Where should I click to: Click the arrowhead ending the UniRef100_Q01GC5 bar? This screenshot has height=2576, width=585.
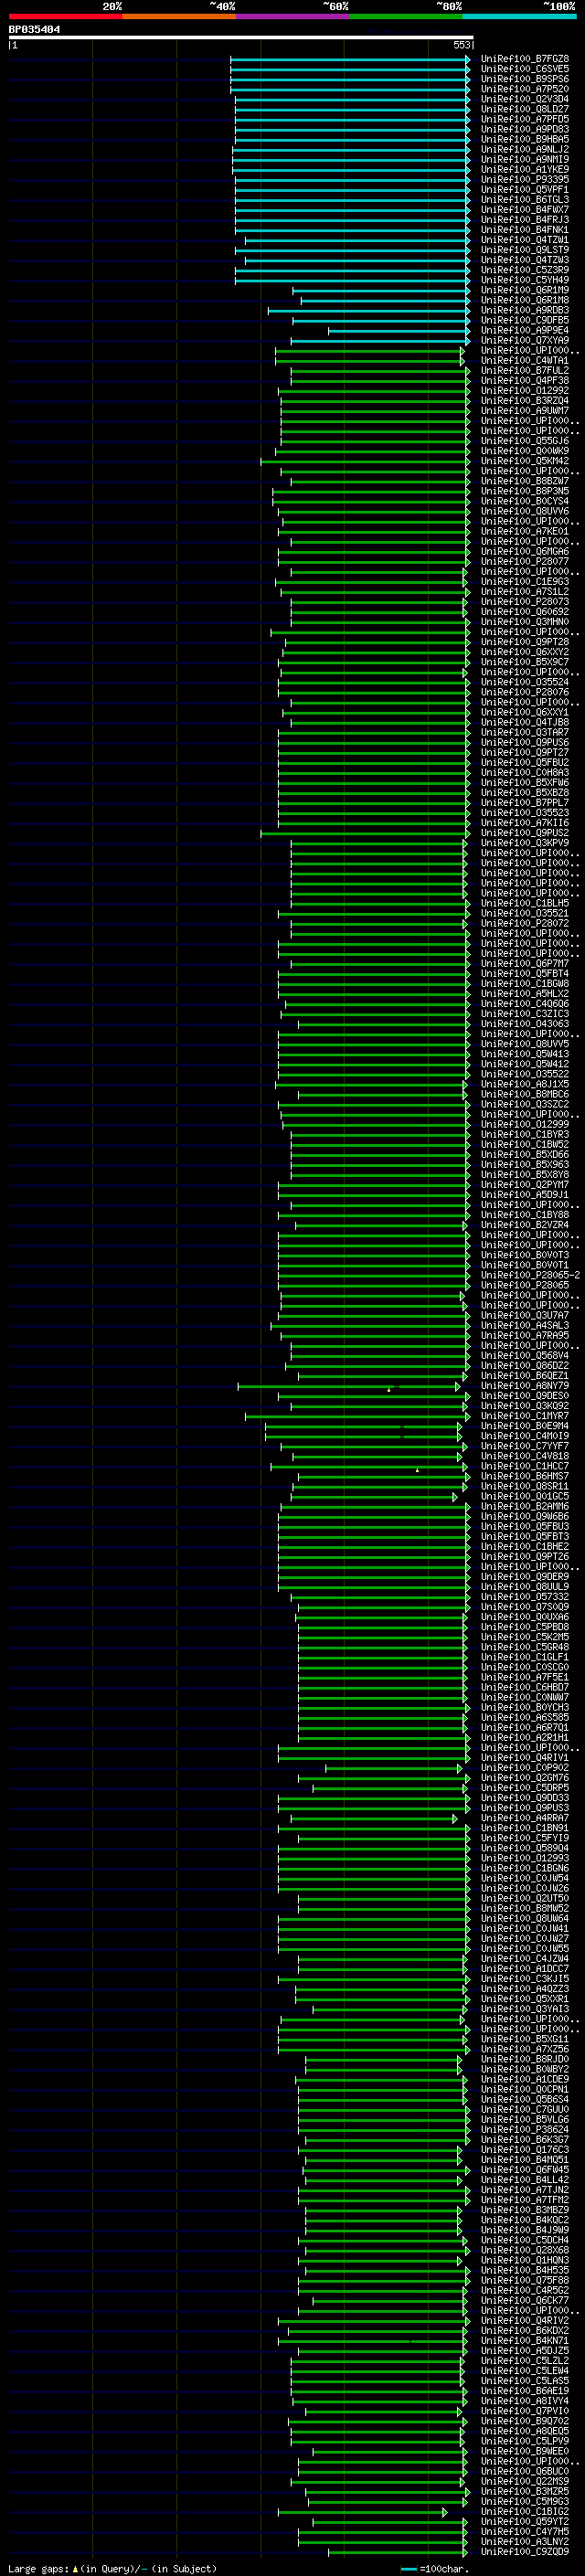(x=455, y=1497)
